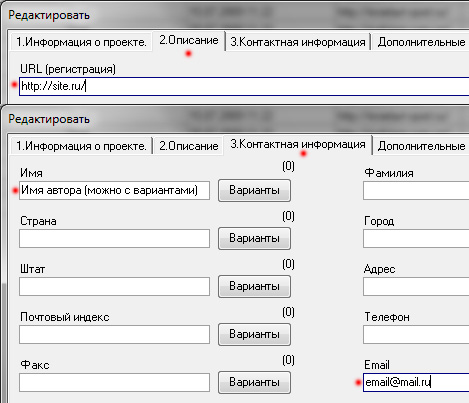469x403 pixels.
Task: Open '3.Контактная информация' tab in upper window
Action: 298,42
